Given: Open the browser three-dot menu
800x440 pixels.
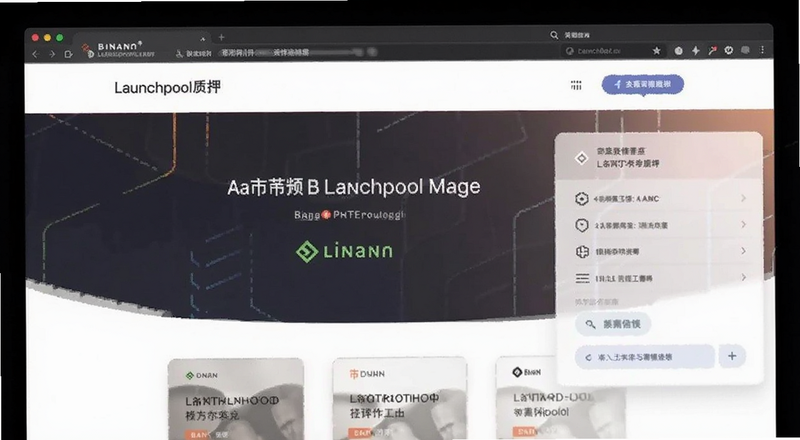Looking at the screenshot, I should tap(762, 50).
